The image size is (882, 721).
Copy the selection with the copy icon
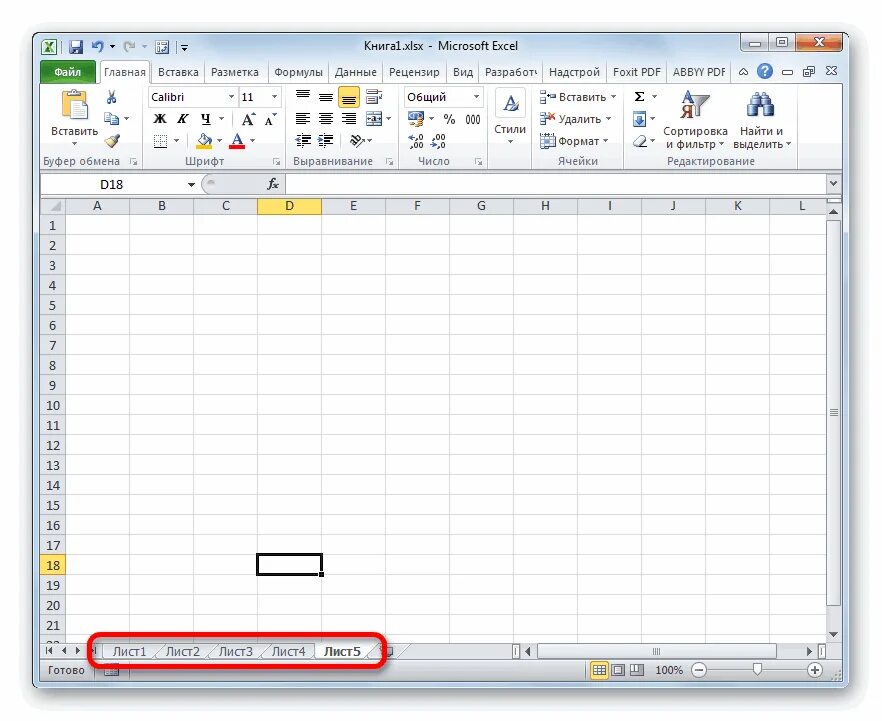111,119
